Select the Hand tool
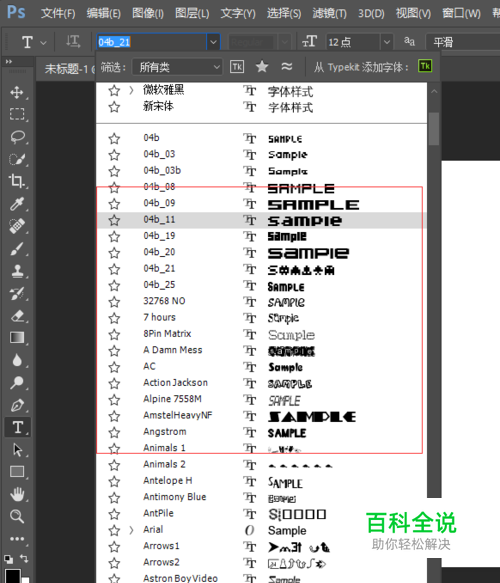The image size is (500, 583). [17, 494]
